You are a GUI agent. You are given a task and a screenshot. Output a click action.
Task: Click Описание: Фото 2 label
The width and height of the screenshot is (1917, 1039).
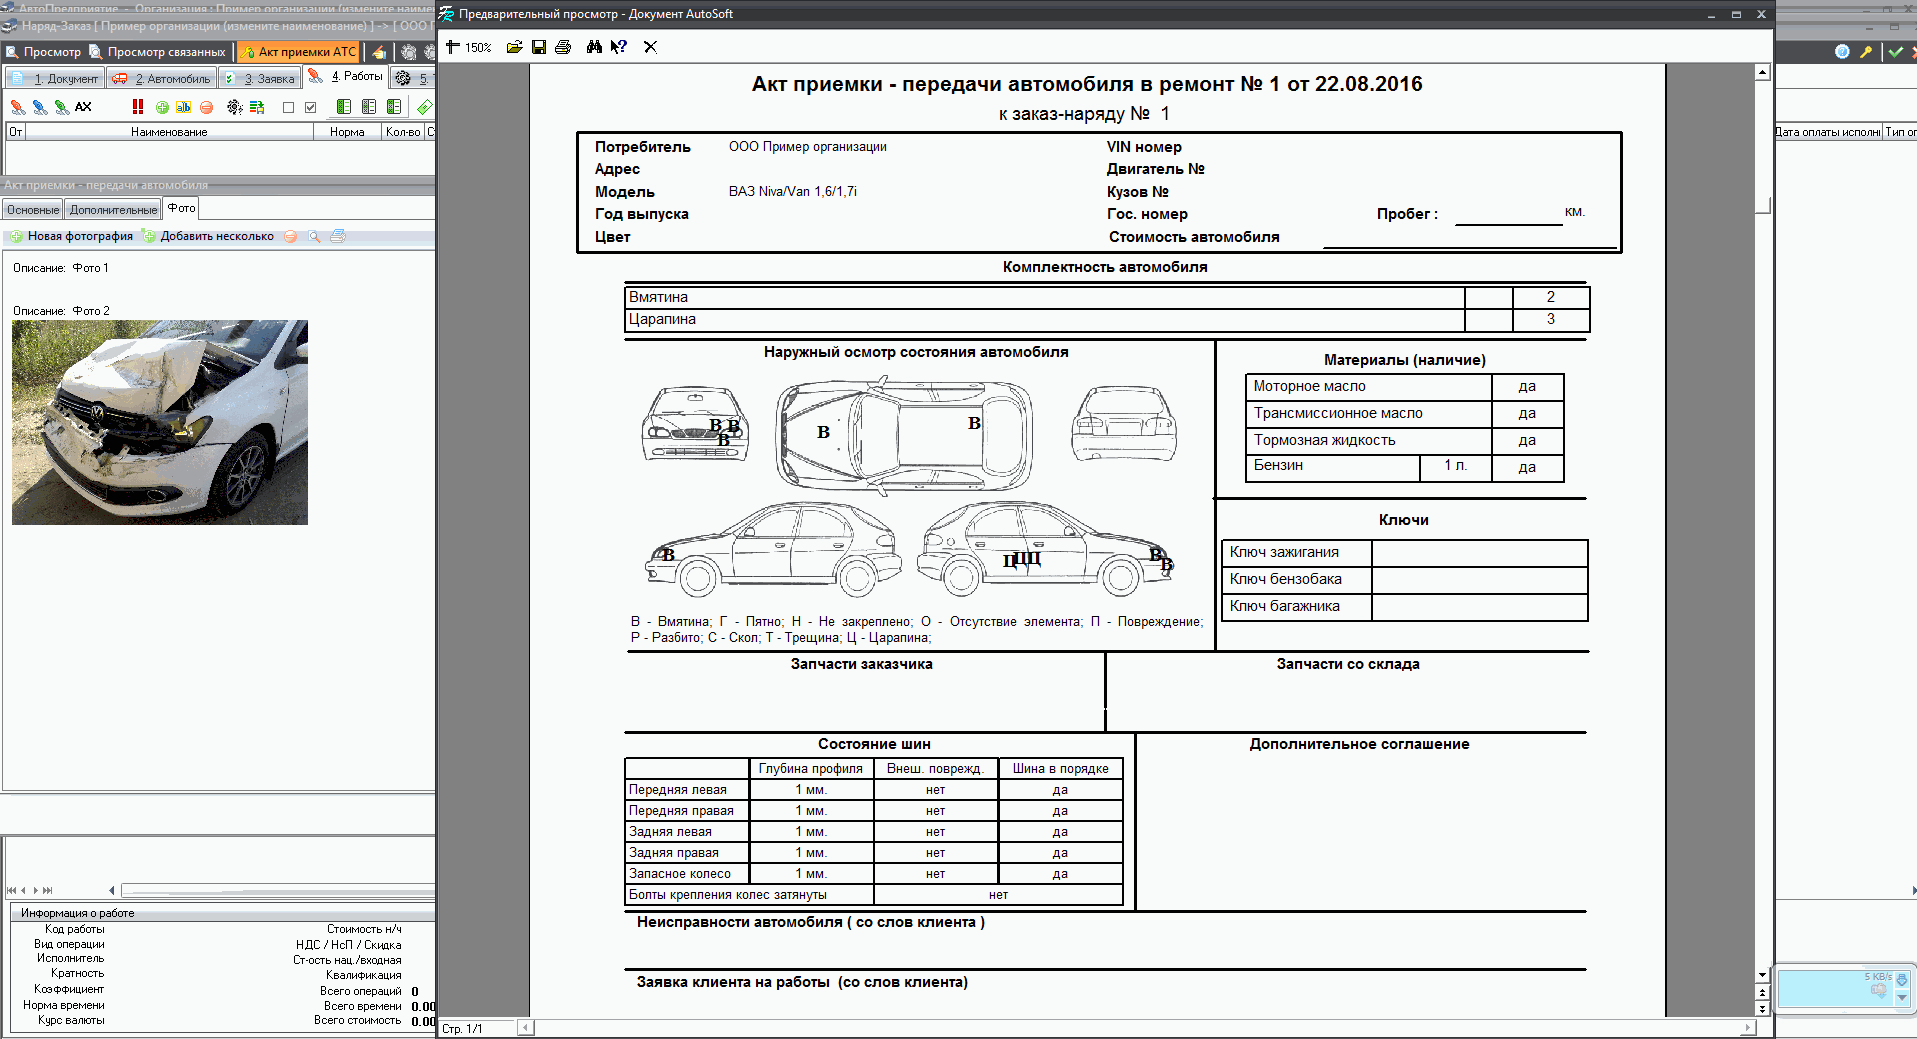(x=61, y=311)
